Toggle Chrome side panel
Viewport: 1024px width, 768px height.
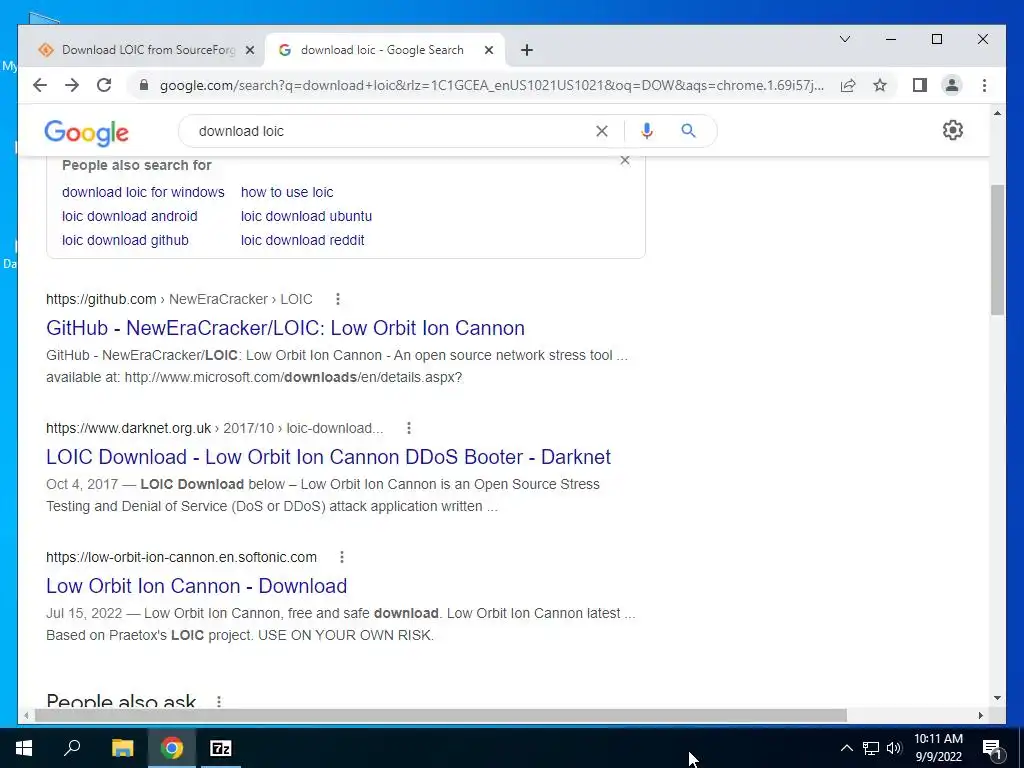pos(920,86)
